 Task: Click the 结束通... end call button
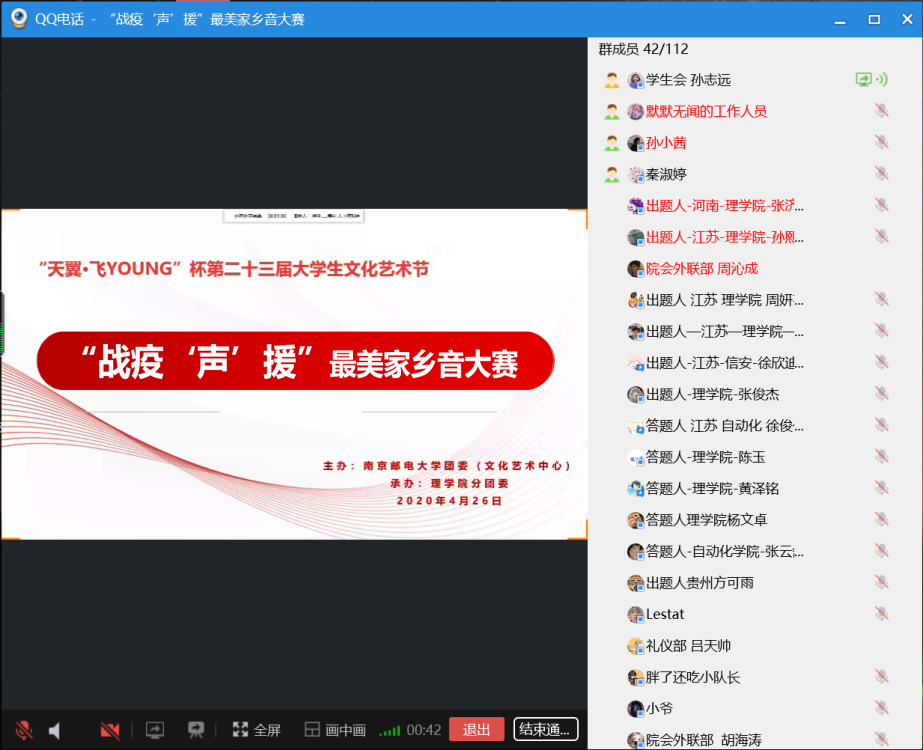[545, 730]
